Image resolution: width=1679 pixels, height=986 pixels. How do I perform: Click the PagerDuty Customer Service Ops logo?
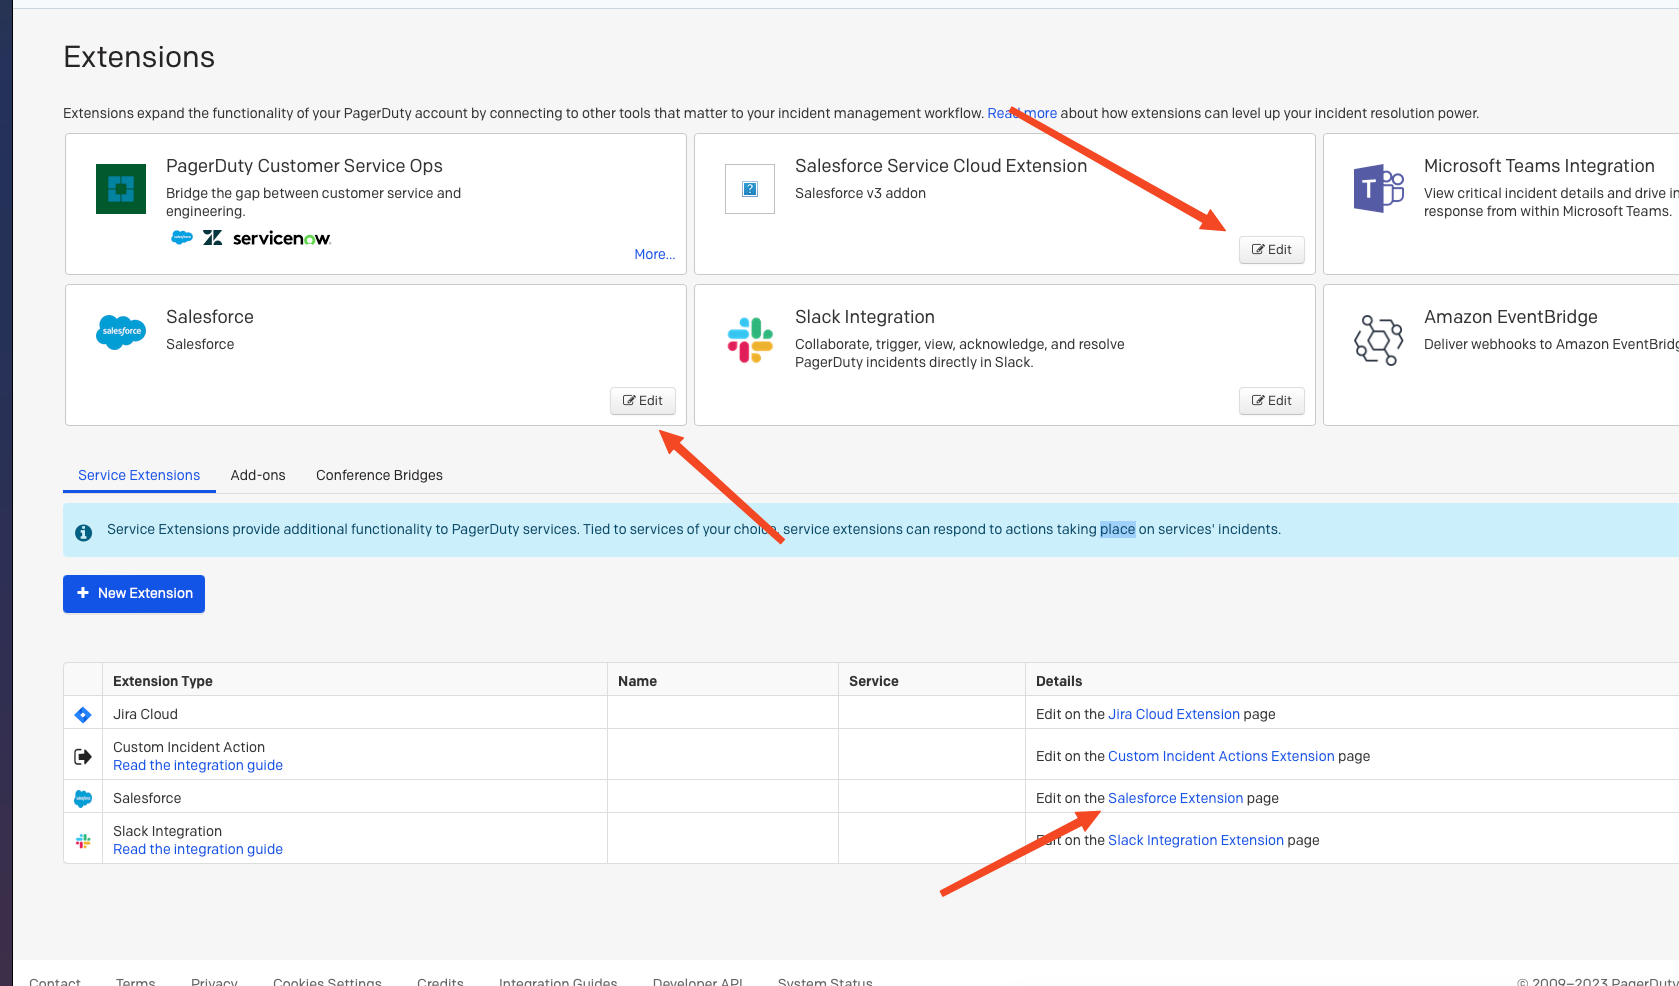tap(121, 189)
